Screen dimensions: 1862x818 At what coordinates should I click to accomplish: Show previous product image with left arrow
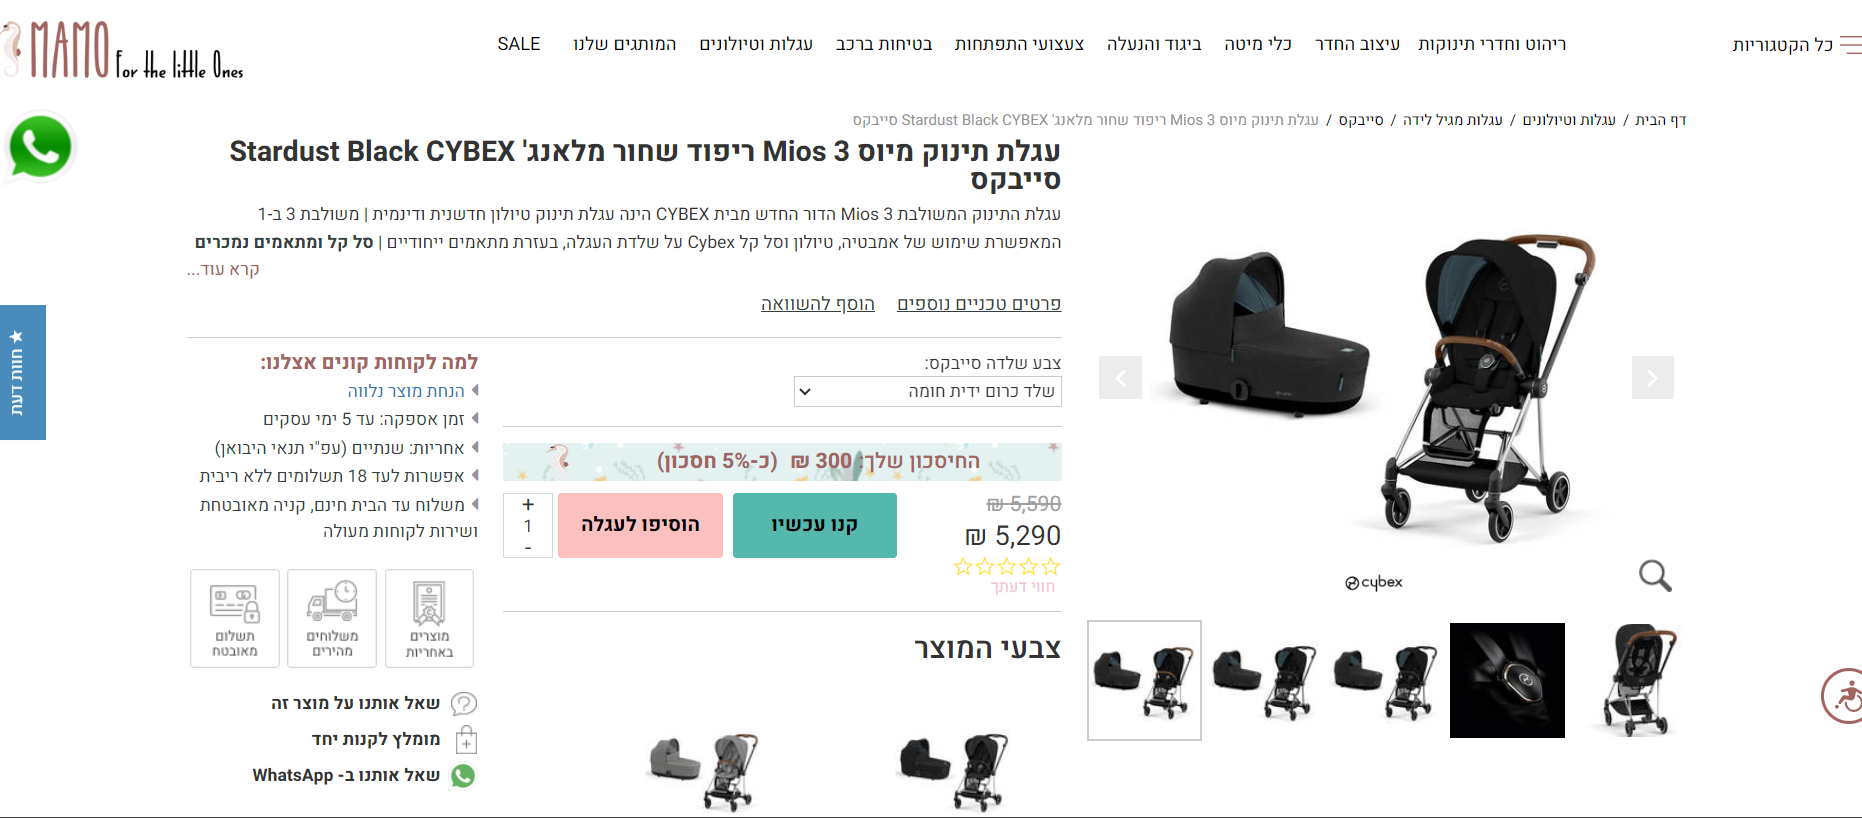click(1120, 377)
